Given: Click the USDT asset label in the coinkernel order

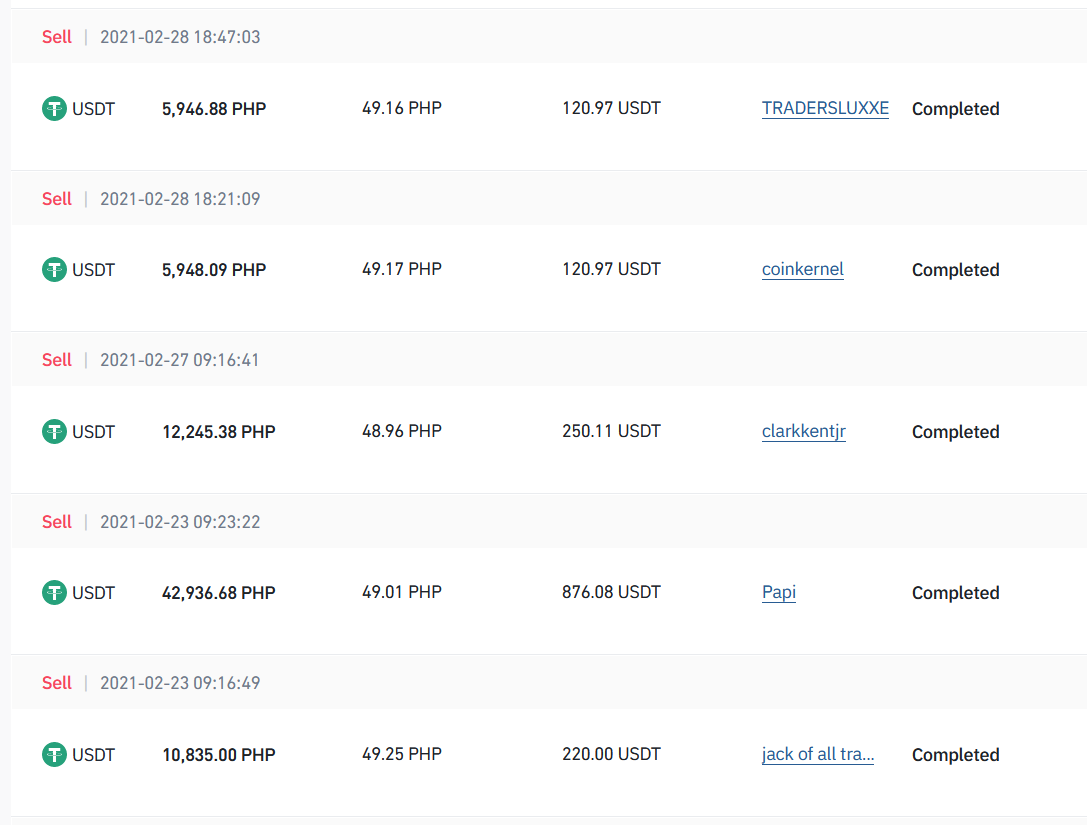Looking at the screenshot, I should (94, 270).
